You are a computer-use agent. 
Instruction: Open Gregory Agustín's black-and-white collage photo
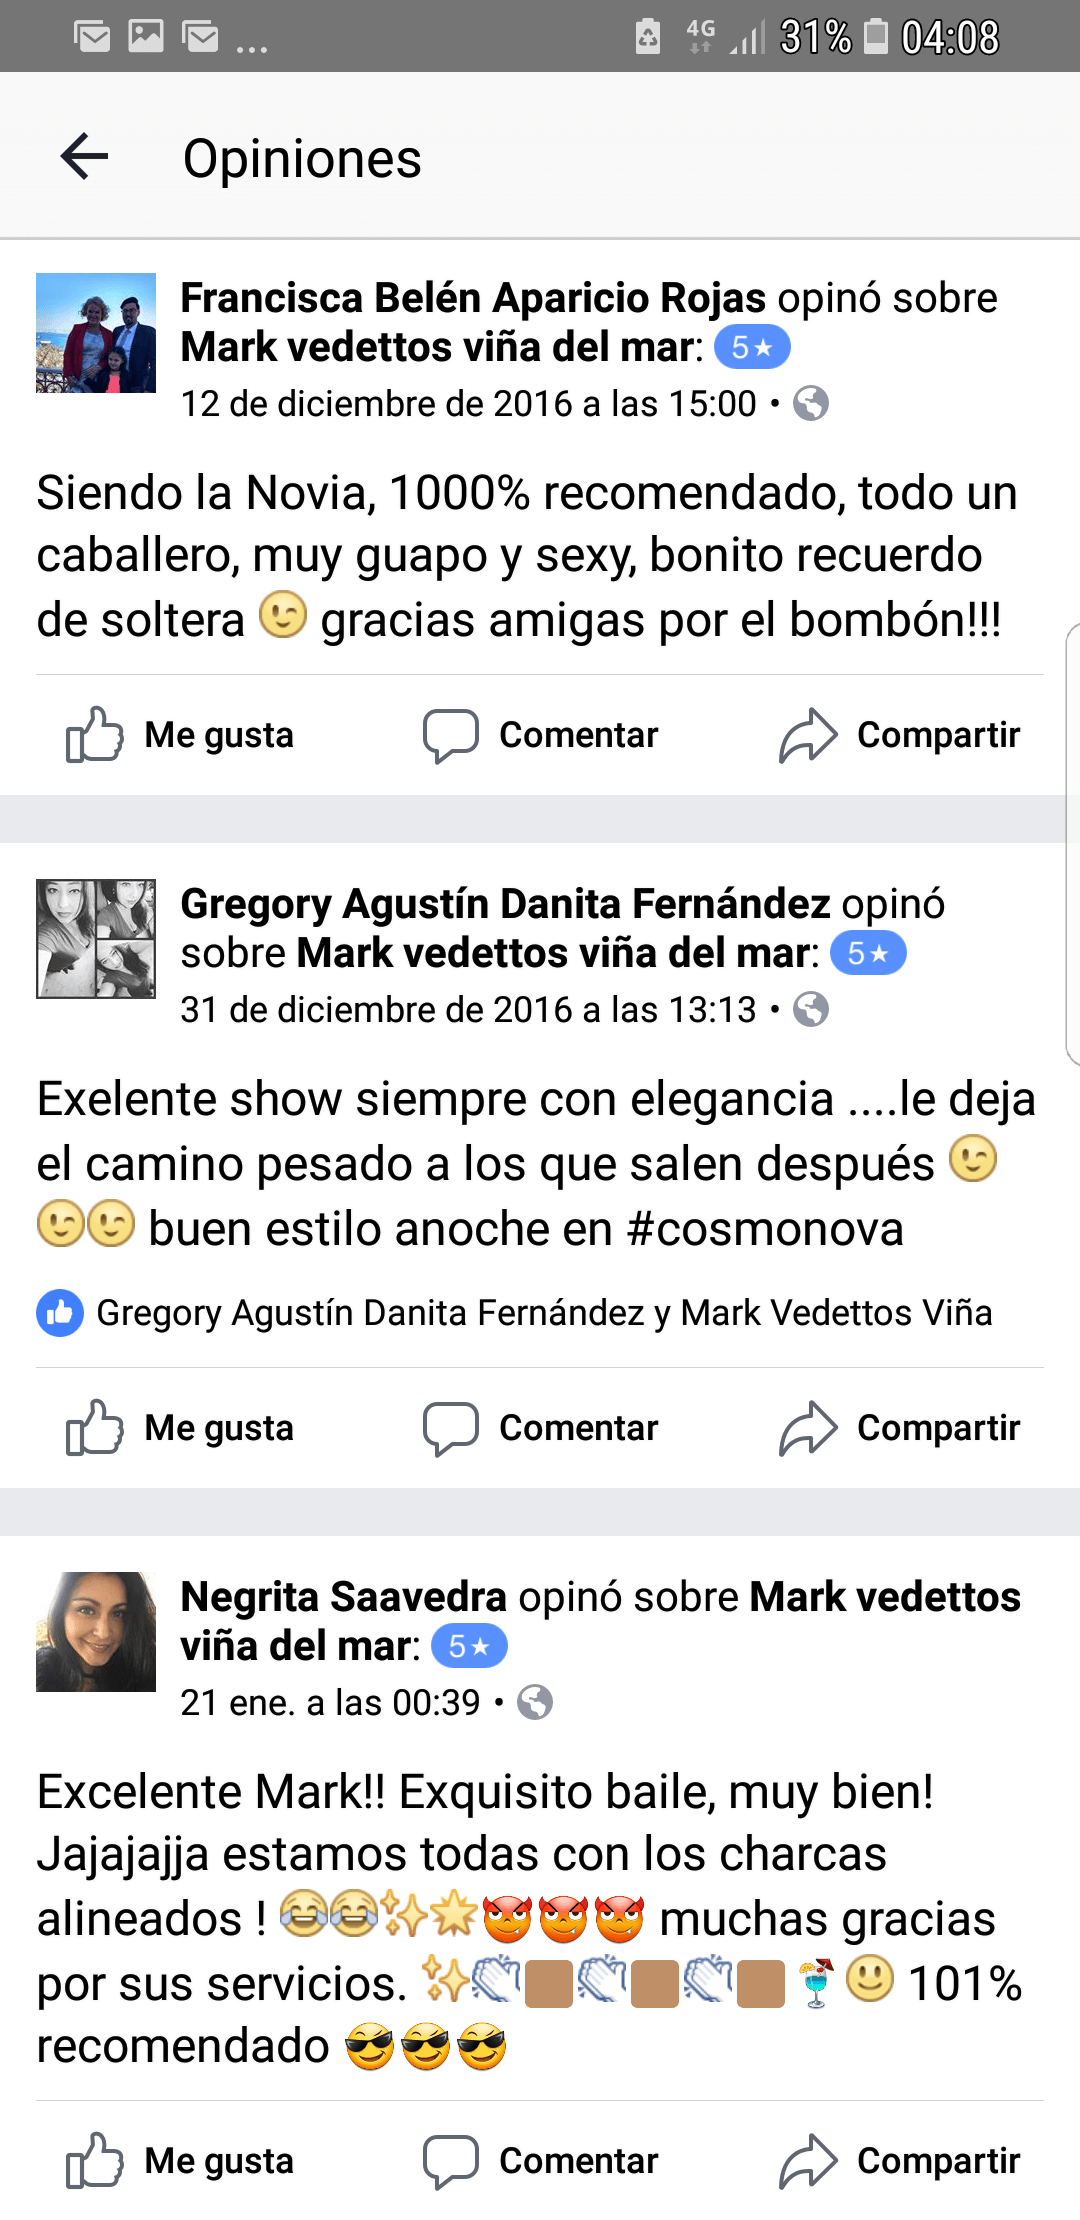tap(96, 939)
